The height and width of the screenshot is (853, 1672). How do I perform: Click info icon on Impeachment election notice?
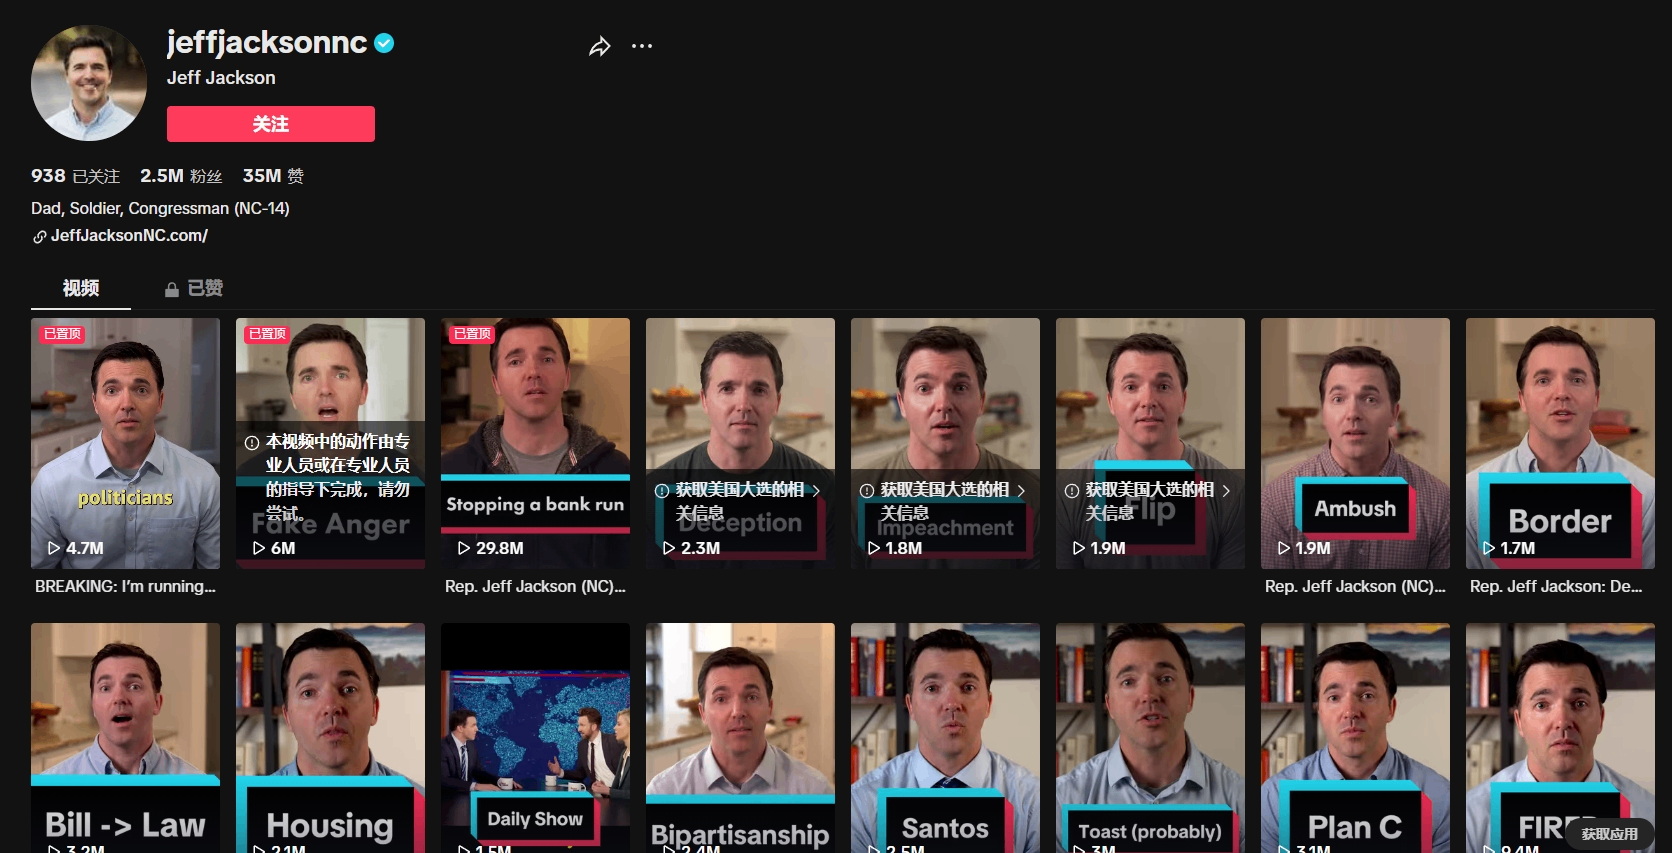click(867, 491)
